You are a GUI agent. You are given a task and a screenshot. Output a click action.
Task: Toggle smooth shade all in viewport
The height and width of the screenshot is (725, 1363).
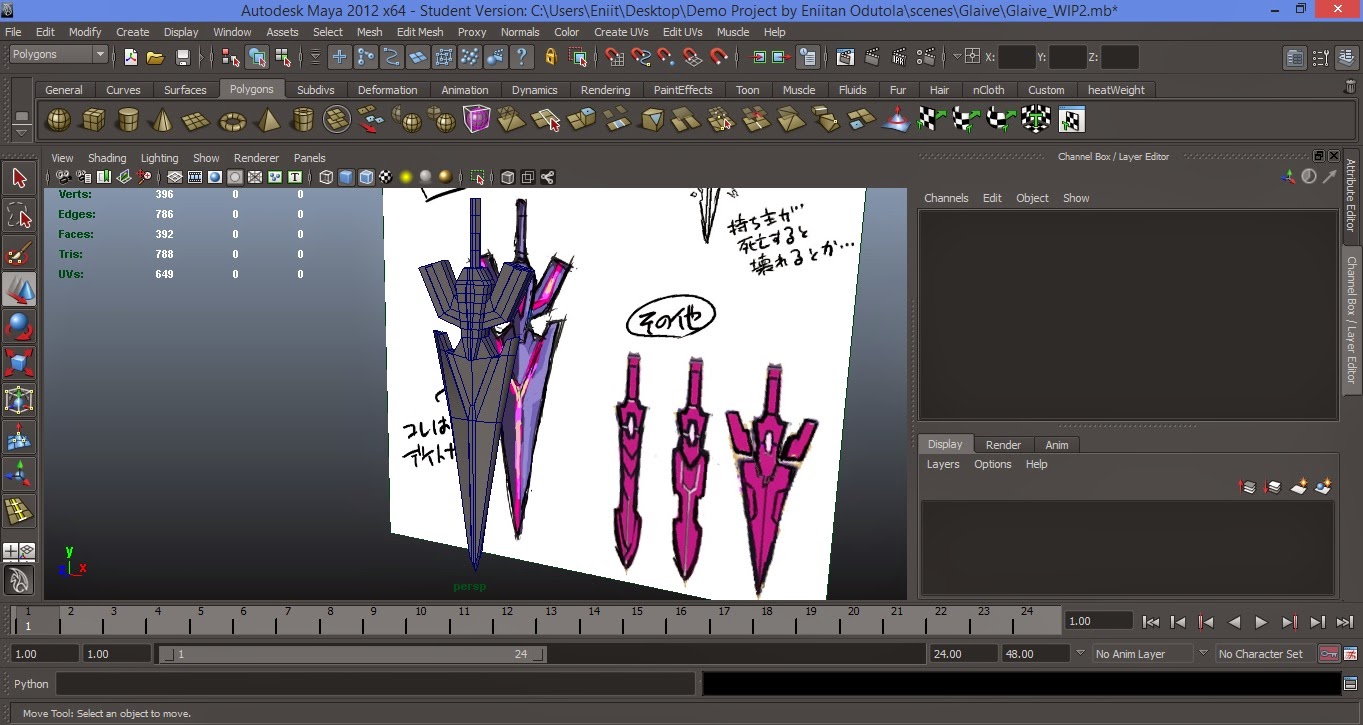coord(346,177)
